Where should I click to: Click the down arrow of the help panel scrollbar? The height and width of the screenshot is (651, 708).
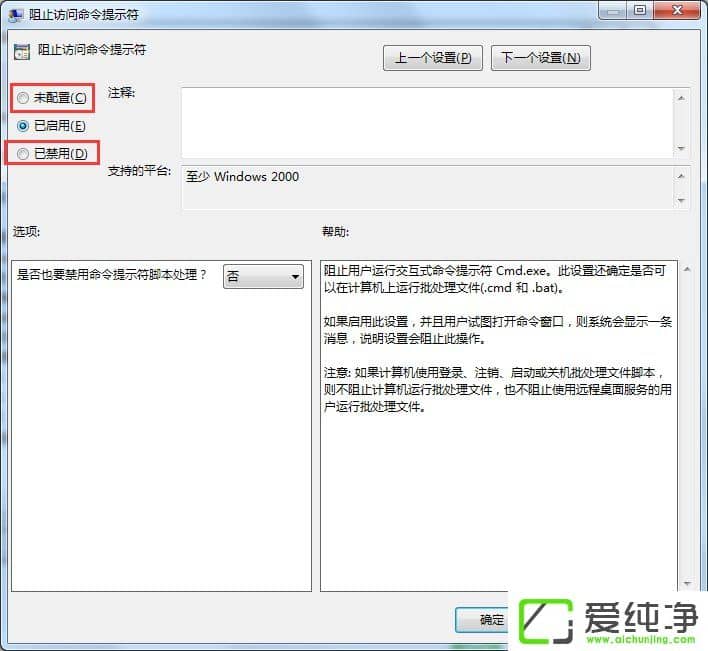point(687,584)
